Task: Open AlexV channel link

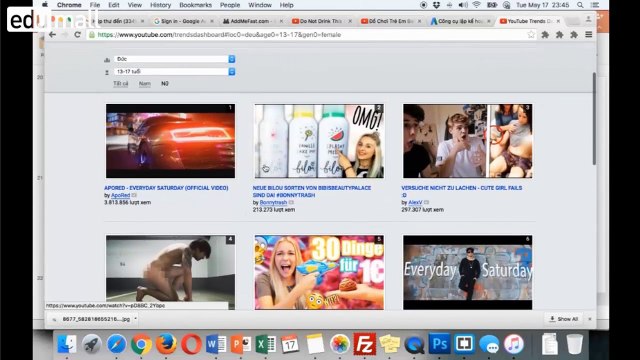Action: click(415, 202)
